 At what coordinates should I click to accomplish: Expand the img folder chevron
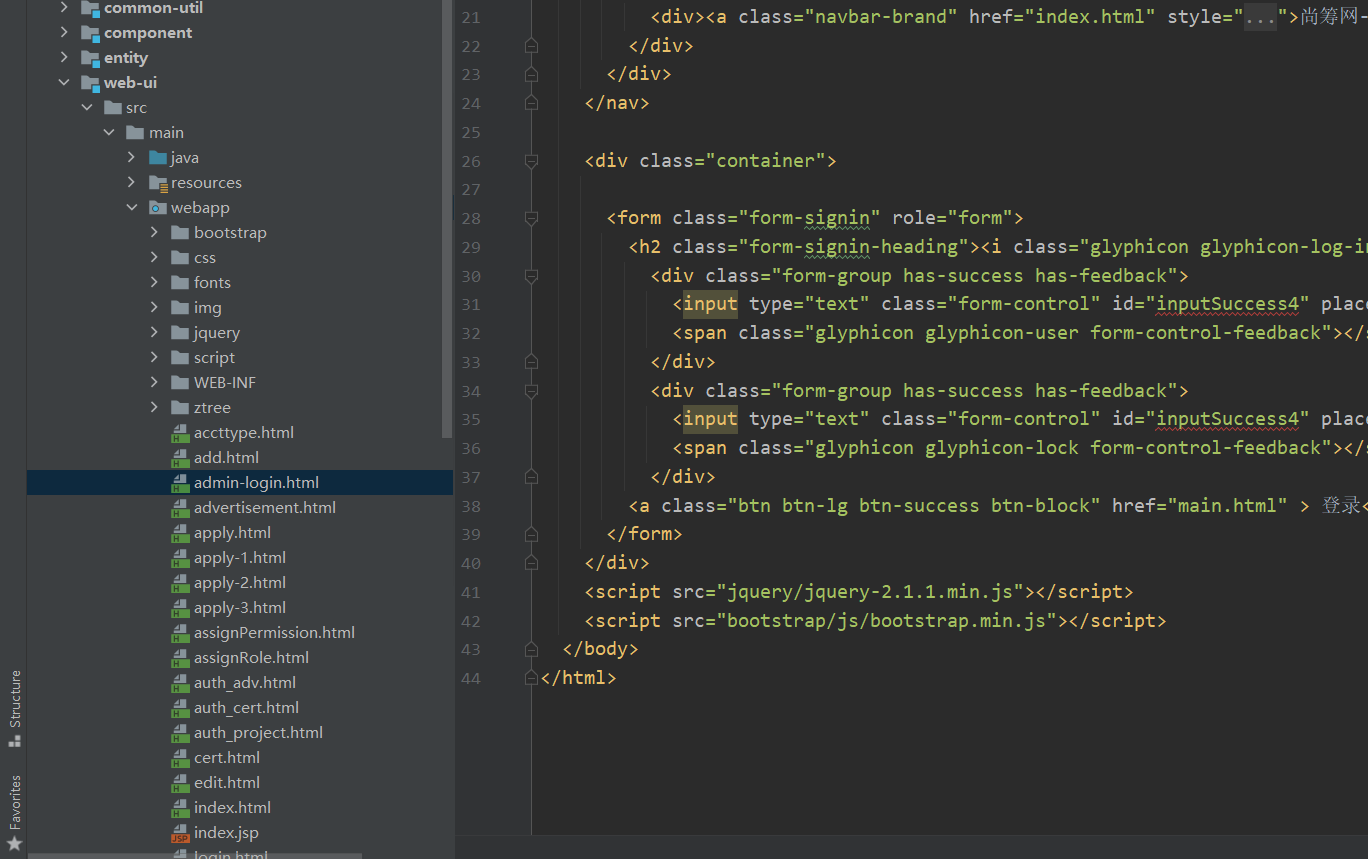pyautogui.click(x=154, y=308)
